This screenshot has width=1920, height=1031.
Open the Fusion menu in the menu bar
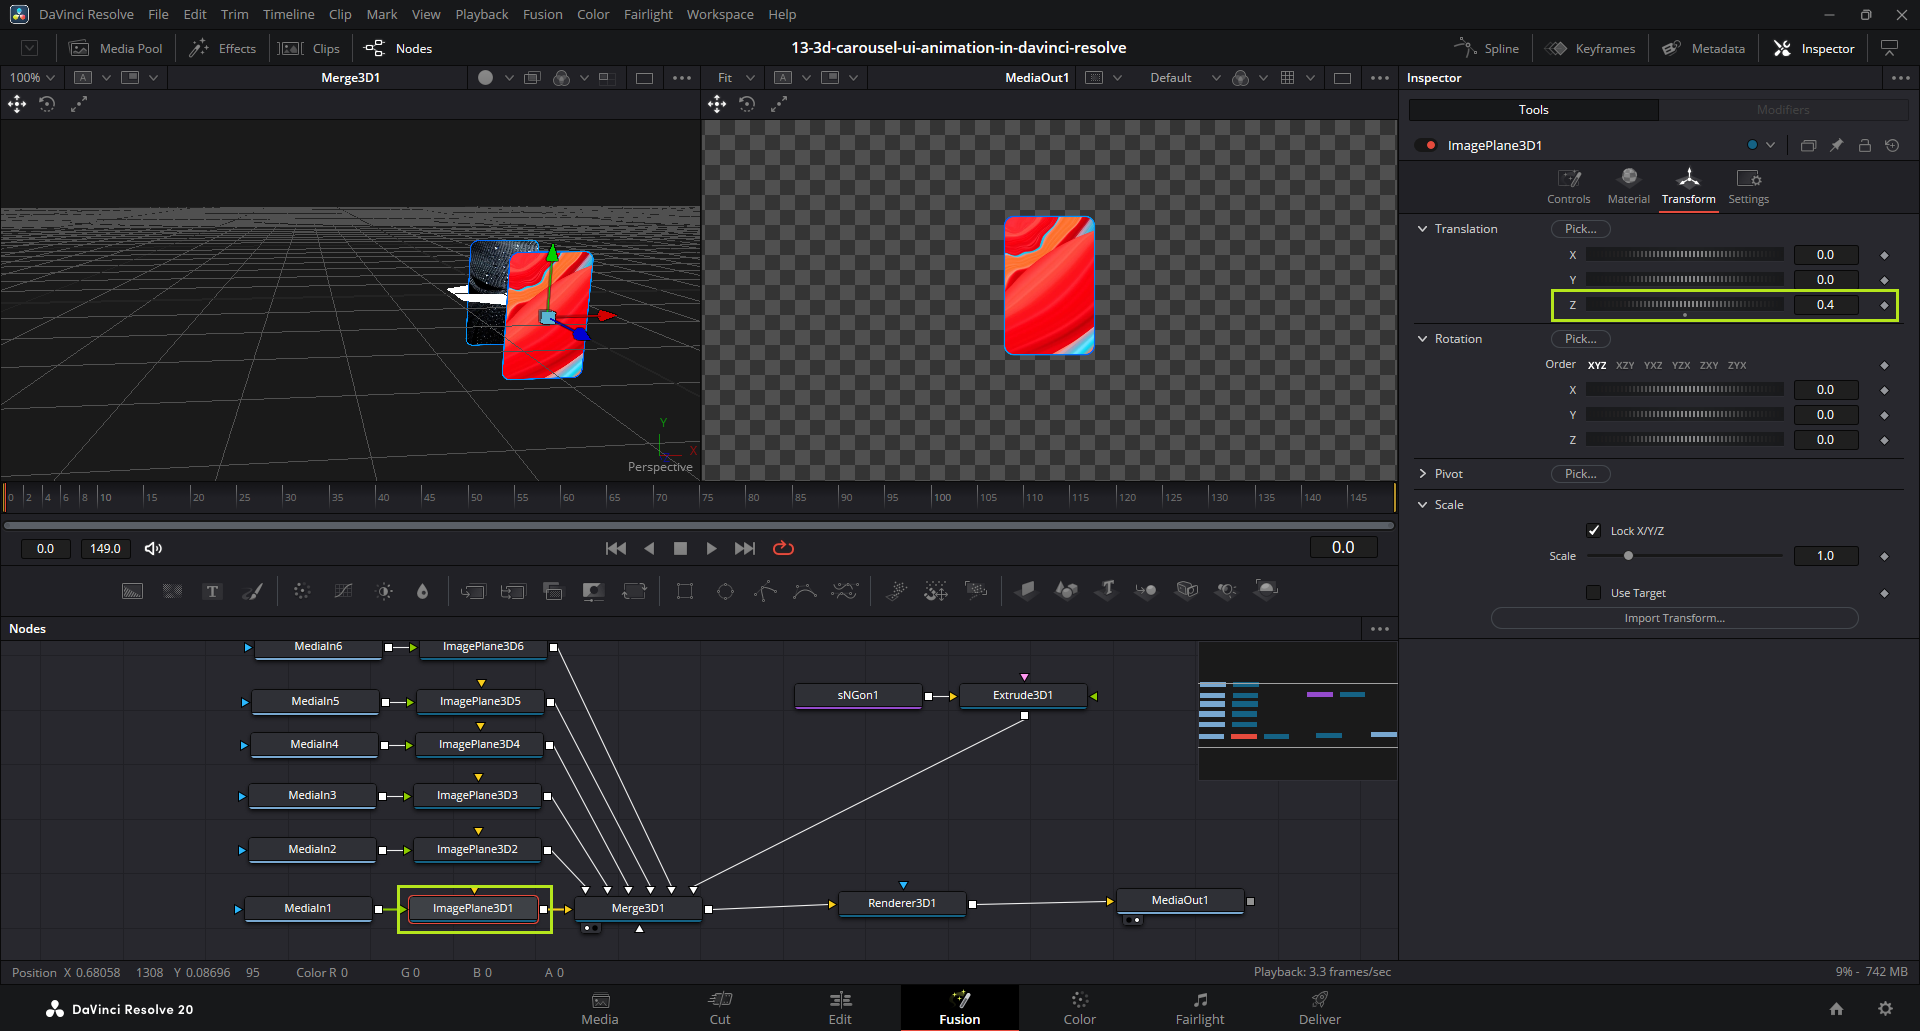coord(542,14)
